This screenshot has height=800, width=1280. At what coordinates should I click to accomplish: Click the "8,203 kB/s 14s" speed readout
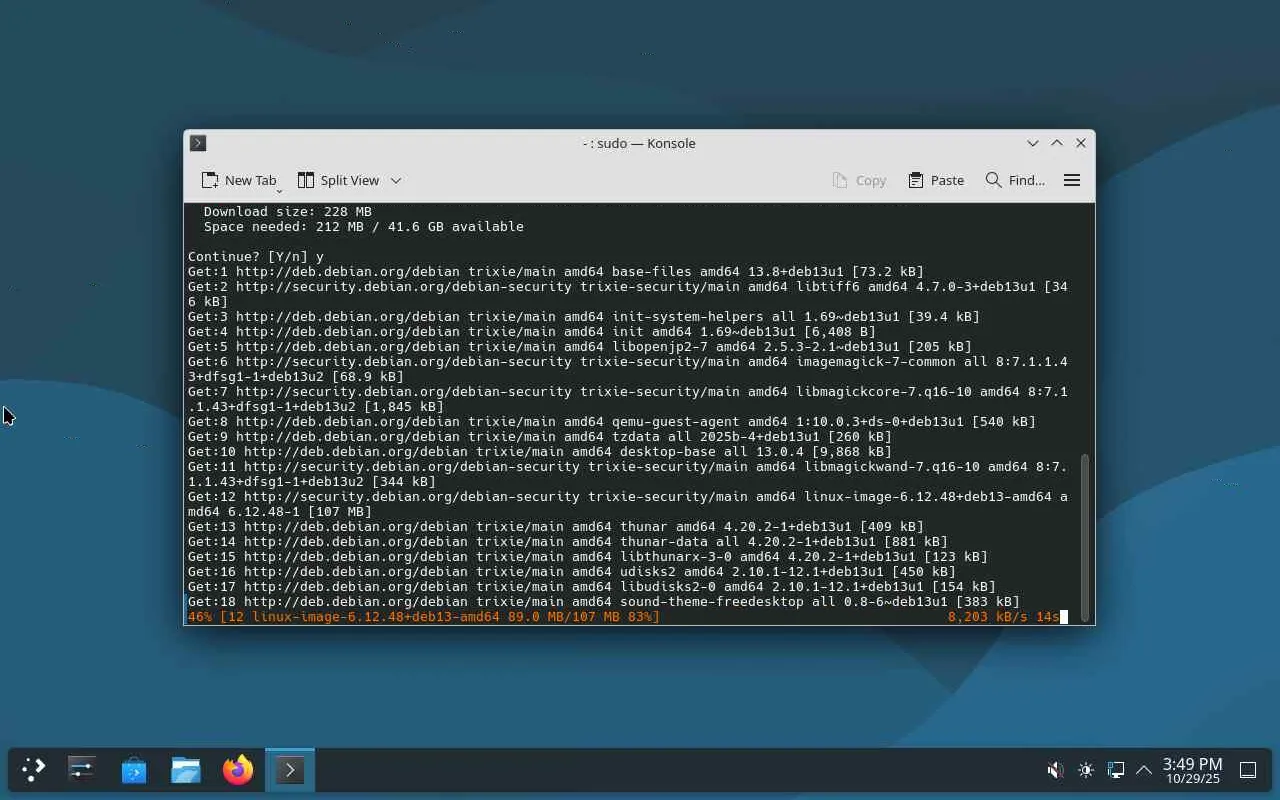click(x=1004, y=617)
